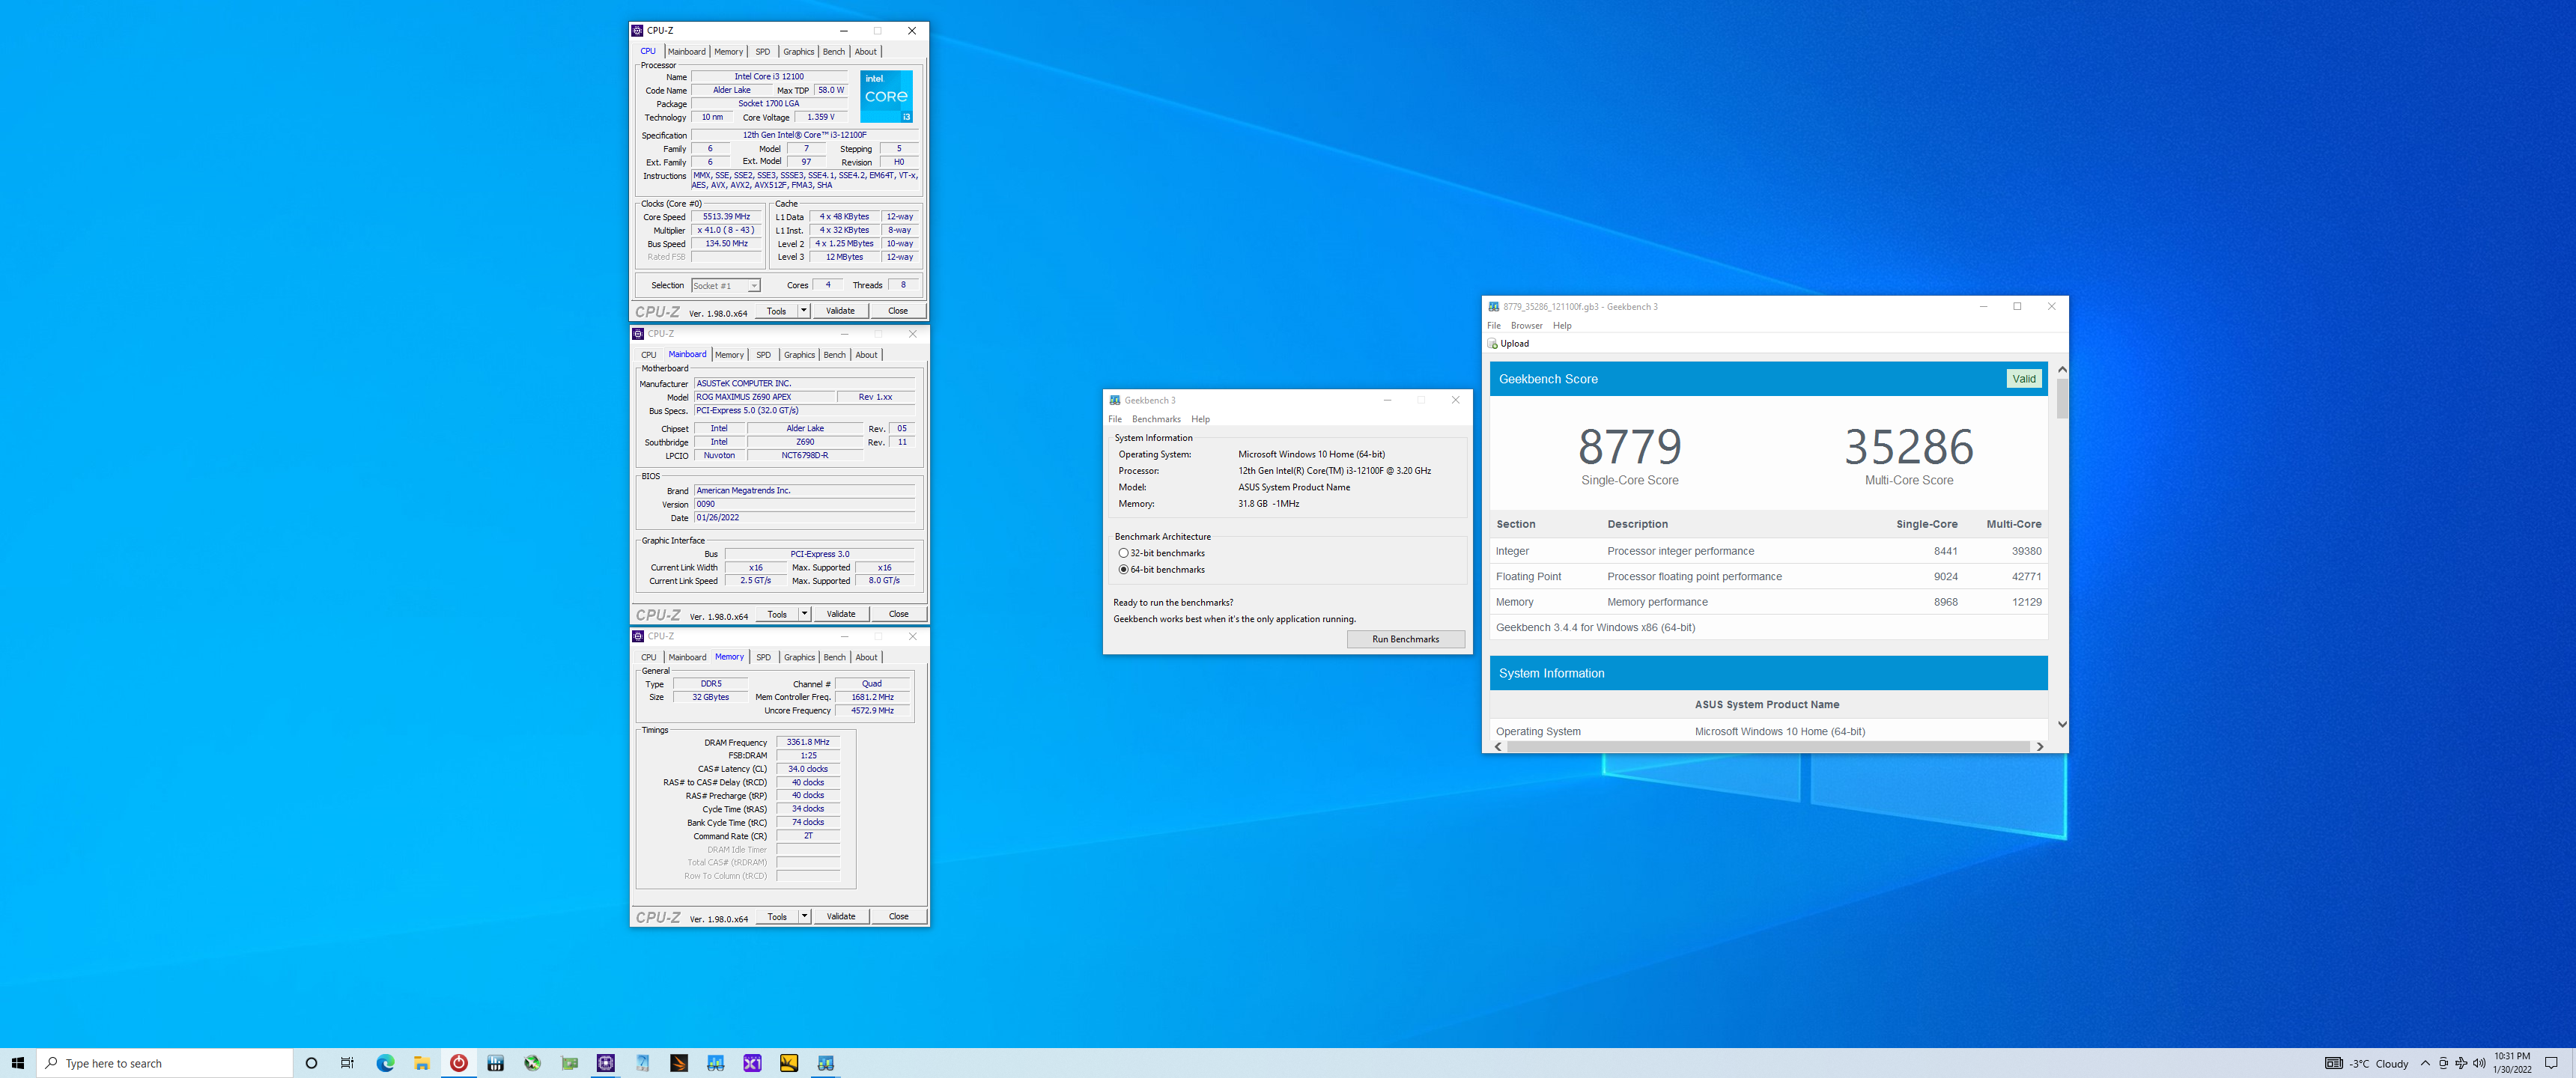2576x1078 pixels.
Task: Select the 32-bit benchmarks radio button
Action: click(x=1123, y=553)
